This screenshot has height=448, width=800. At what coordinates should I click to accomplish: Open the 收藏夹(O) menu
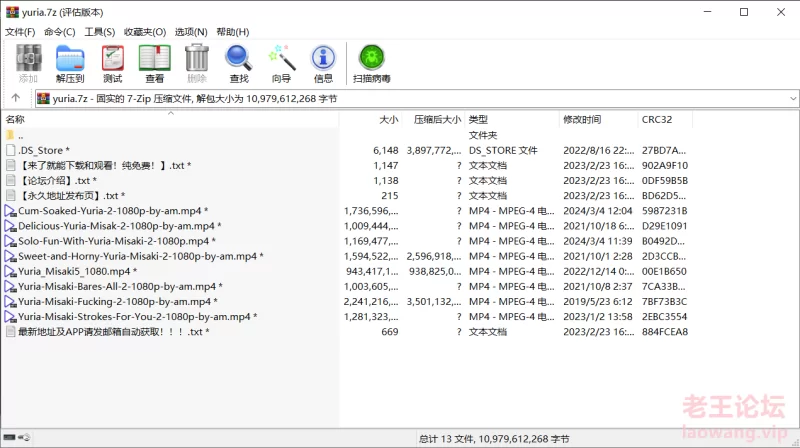(x=145, y=32)
